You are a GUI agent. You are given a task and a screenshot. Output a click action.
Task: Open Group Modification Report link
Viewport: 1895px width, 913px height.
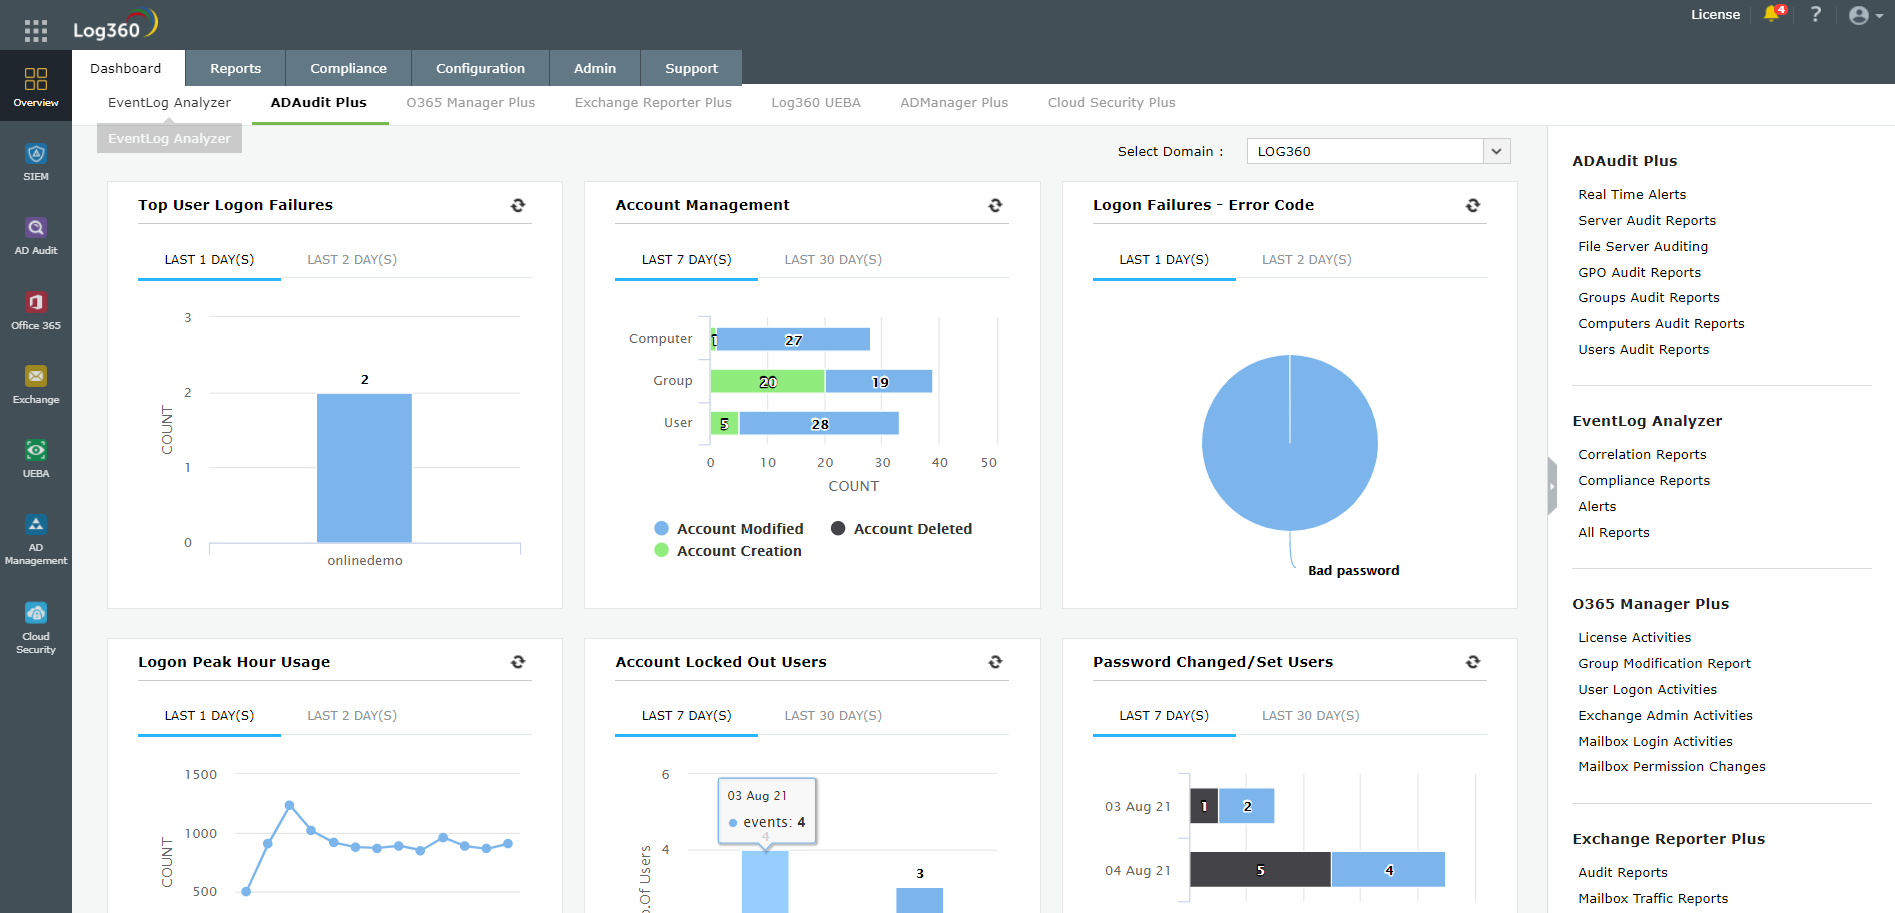point(1664,663)
